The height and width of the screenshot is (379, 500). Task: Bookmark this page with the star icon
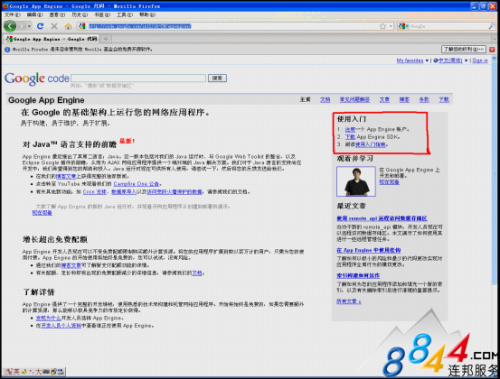(383, 26)
